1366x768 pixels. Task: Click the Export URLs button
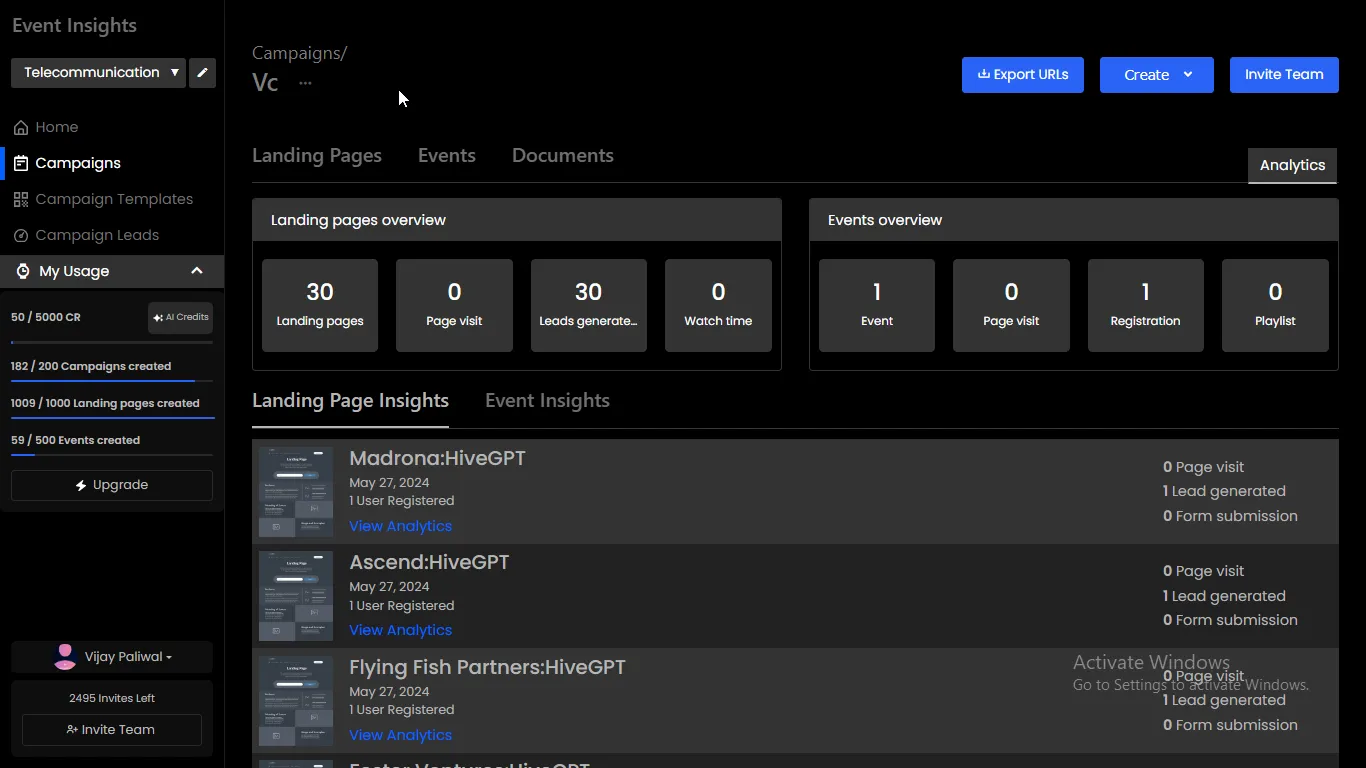click(1022, 75)
